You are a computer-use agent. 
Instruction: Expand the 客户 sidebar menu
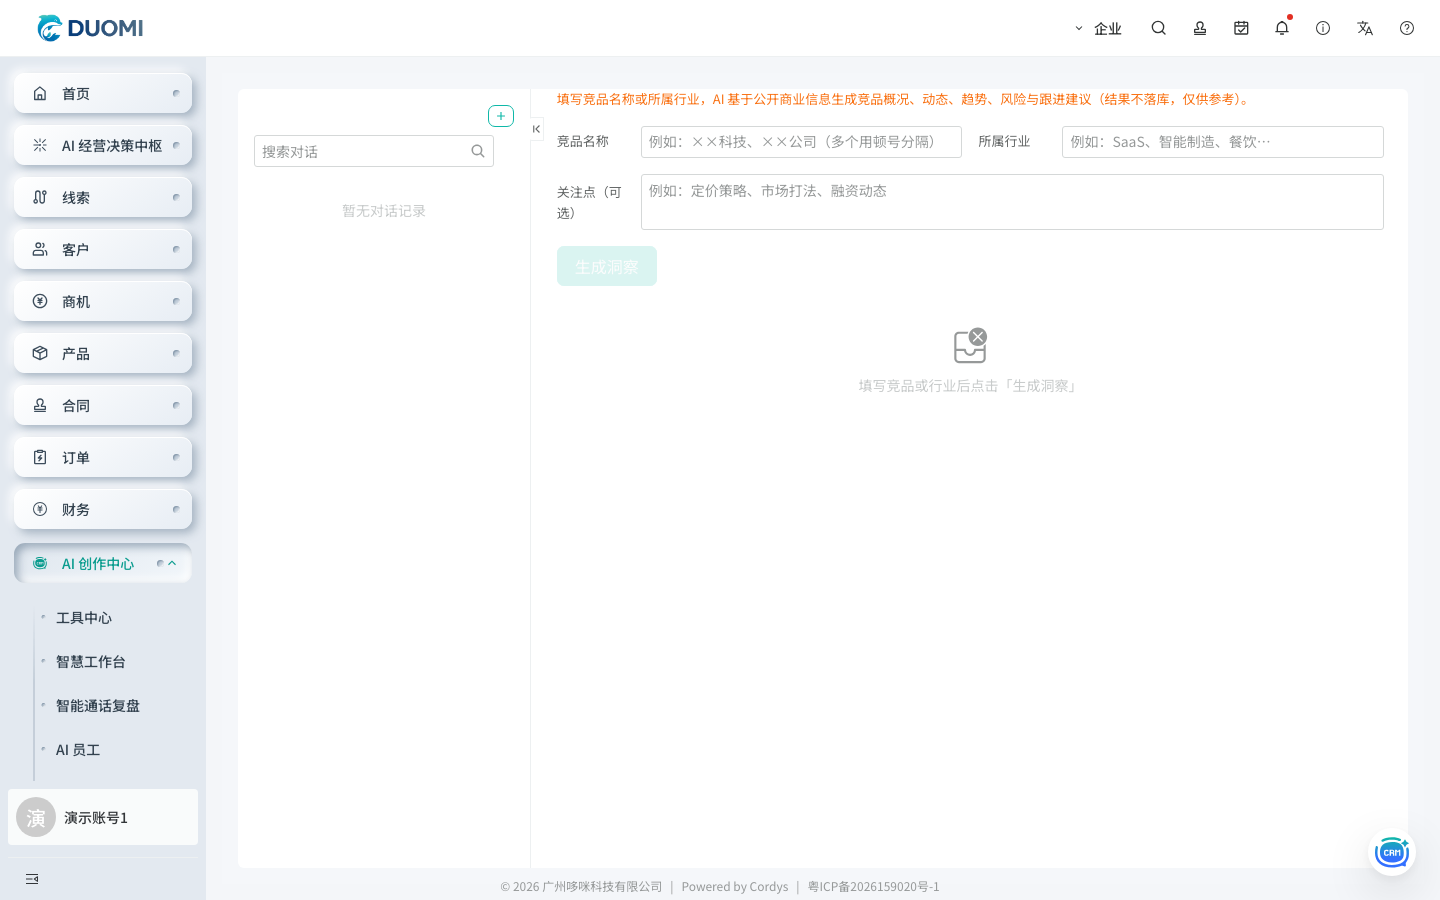[x=103, y=249]
